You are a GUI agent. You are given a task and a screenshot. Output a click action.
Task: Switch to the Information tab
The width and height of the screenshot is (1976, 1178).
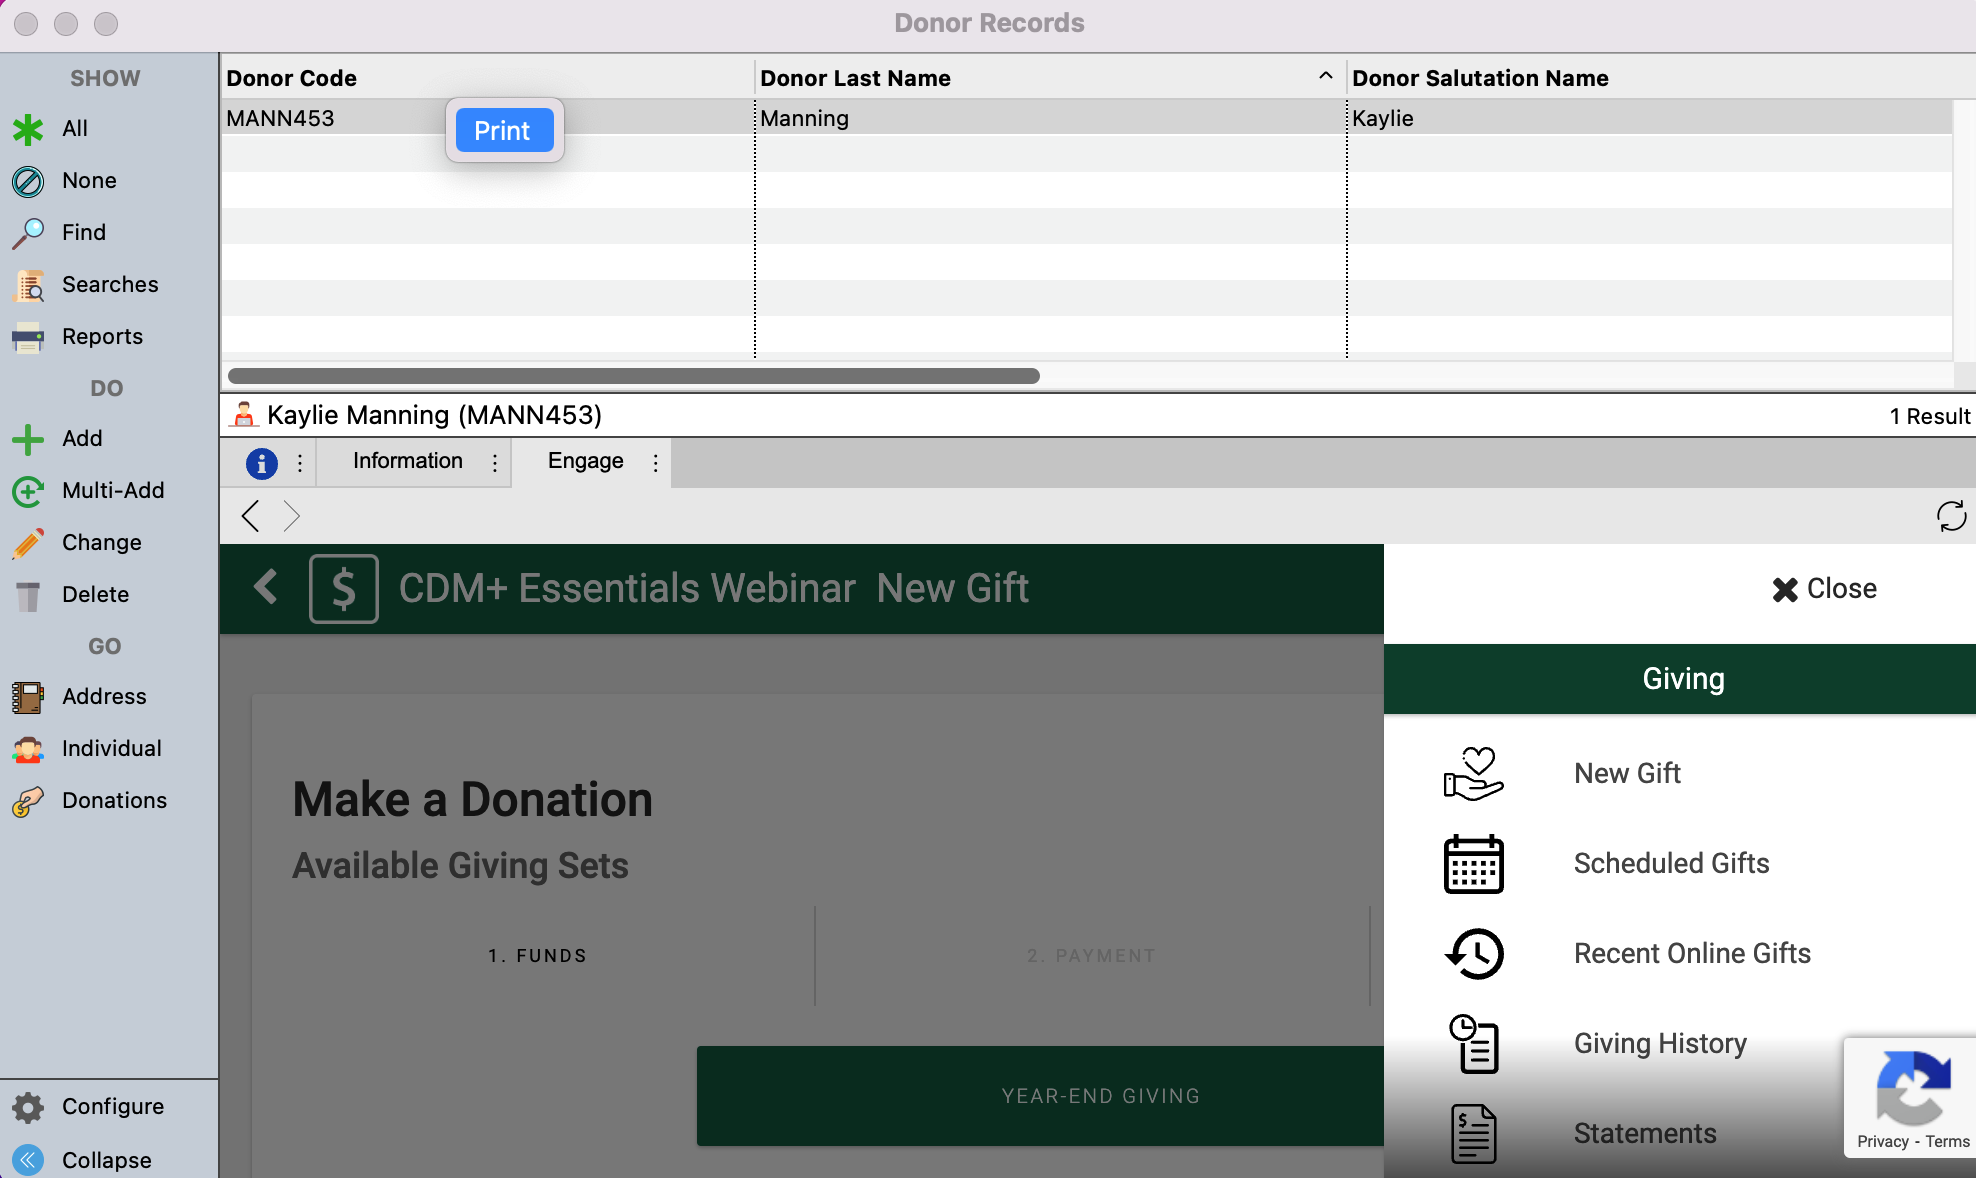point(407,461)
